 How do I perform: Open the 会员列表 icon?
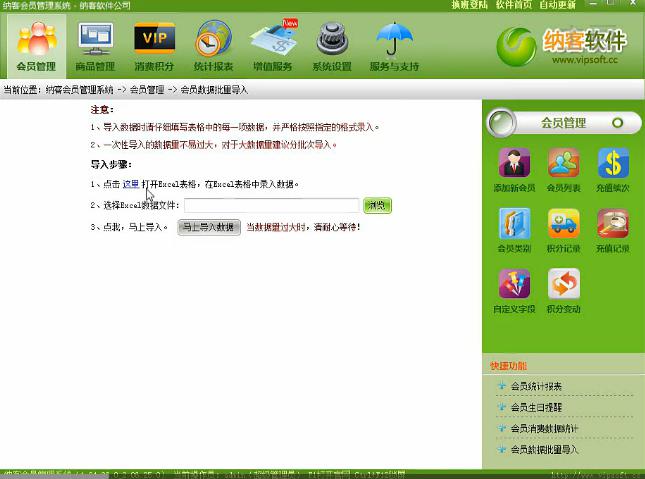click(563, 165)
